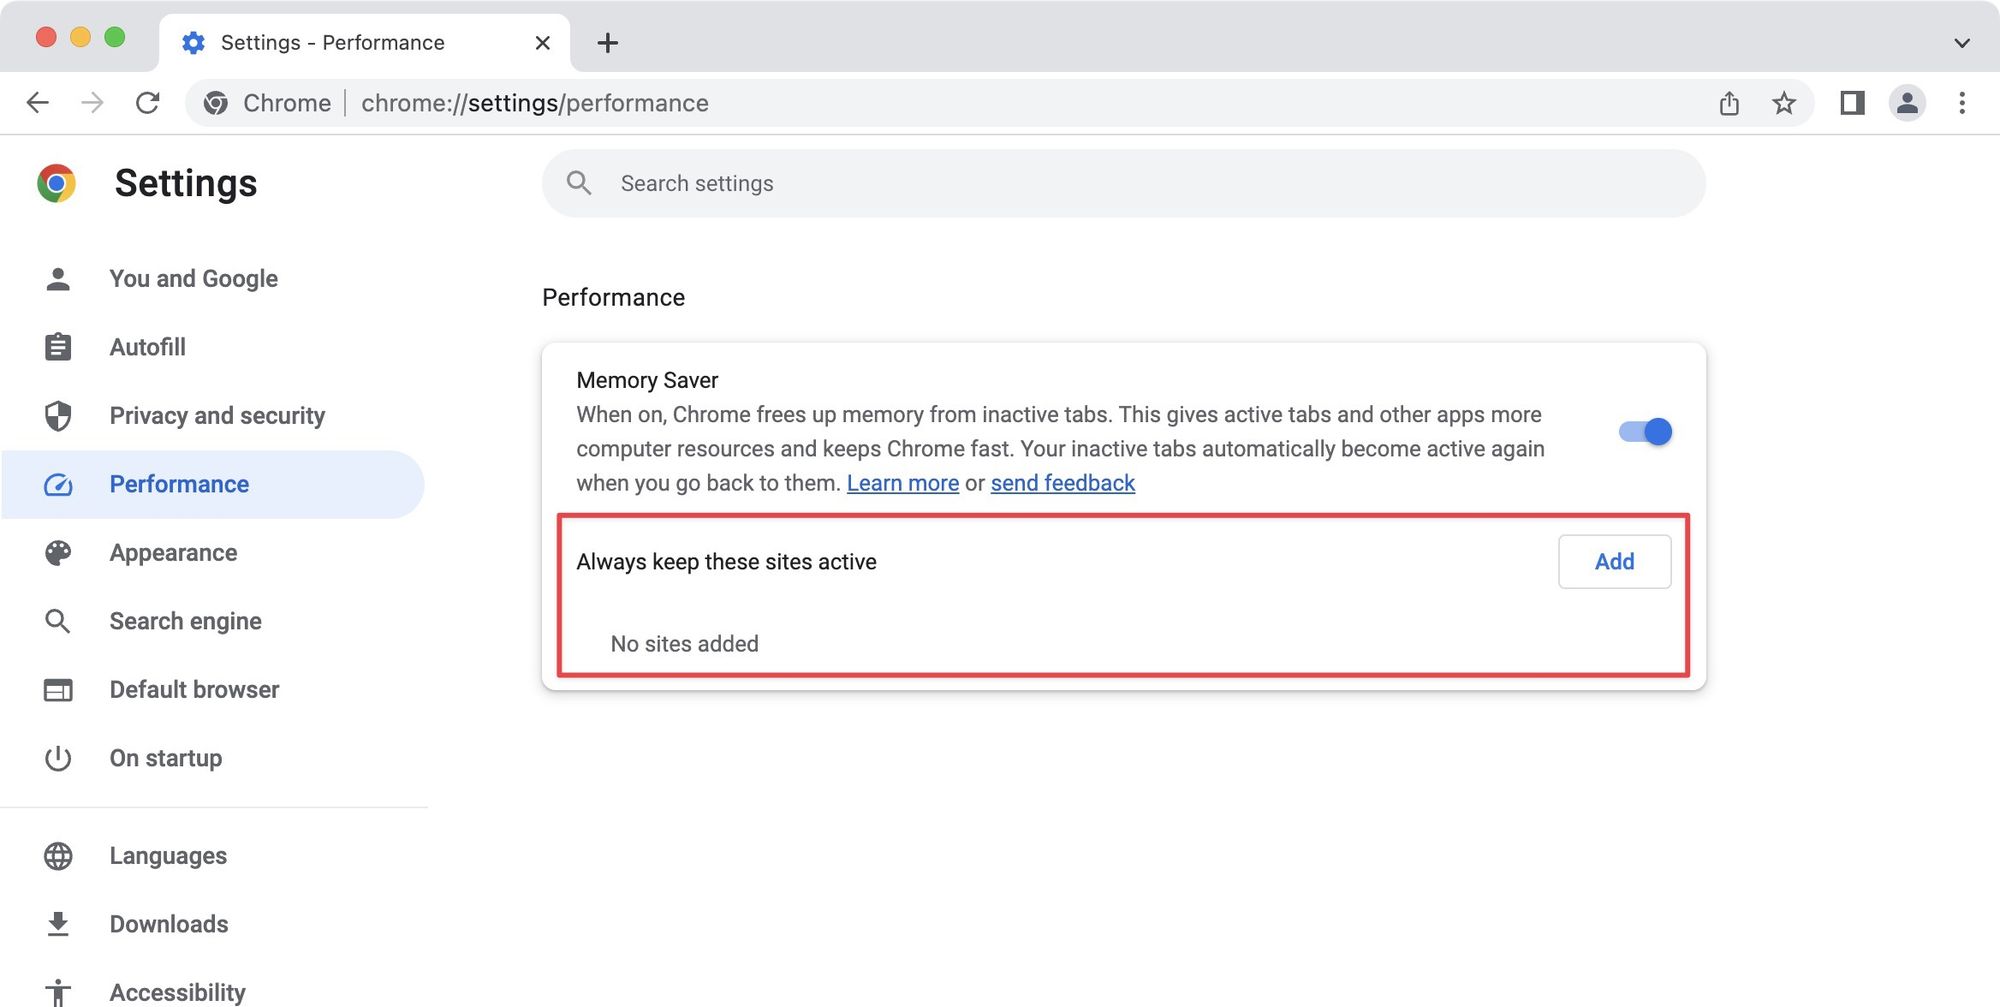This screenshot has width=2000, height=1007.
Task: Open Privacy and security settings
Action: (x=216, y=416)
